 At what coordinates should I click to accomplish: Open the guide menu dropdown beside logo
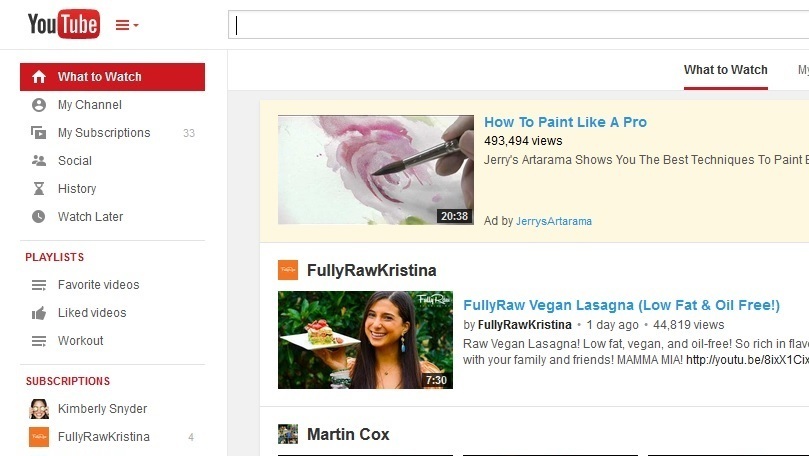point(127,25)
